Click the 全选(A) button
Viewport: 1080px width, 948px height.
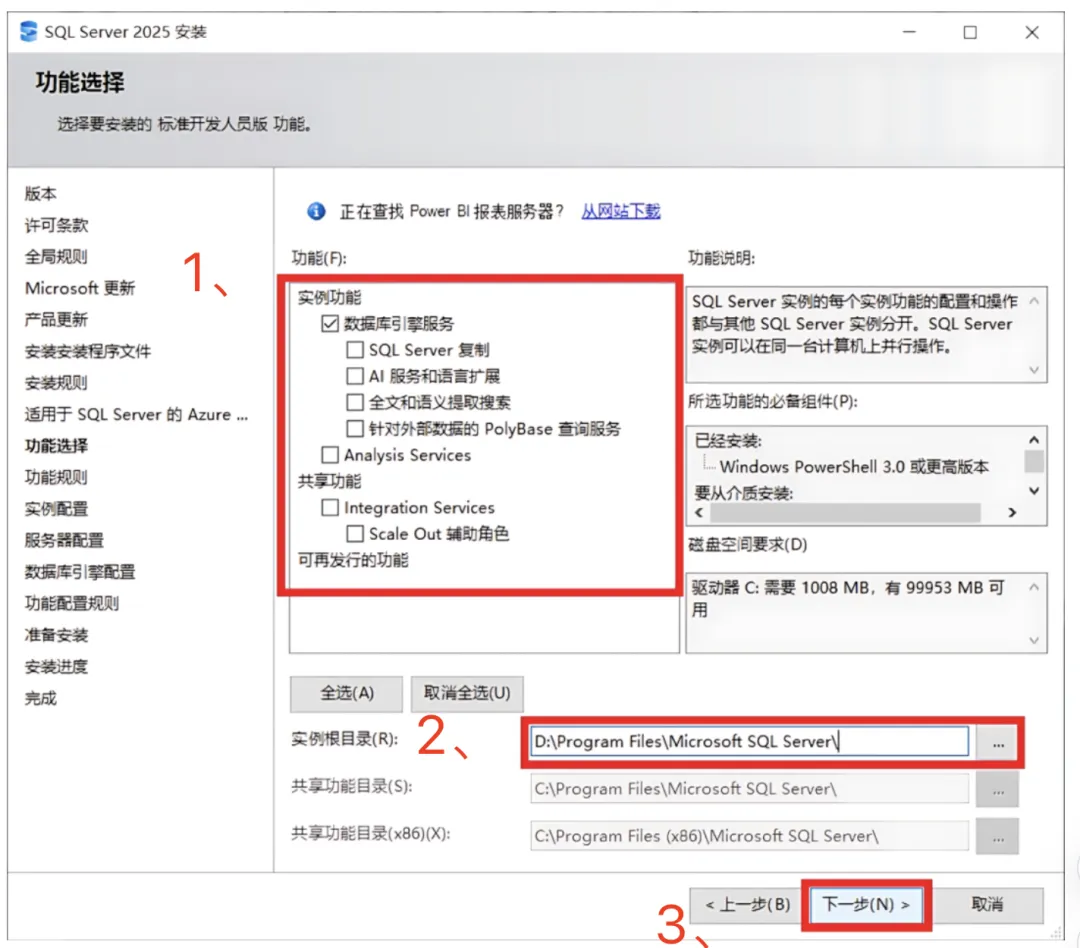point(346,693)
